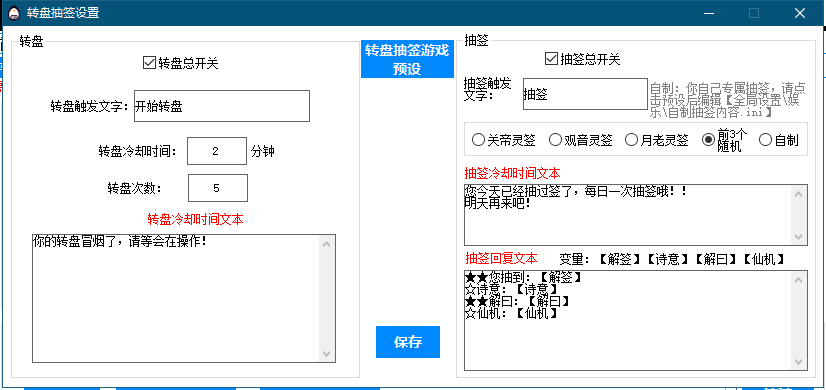
Task: Click down arrow of 转盘冷却时间文本 scrollbar
Action: [x=326, y=354]
